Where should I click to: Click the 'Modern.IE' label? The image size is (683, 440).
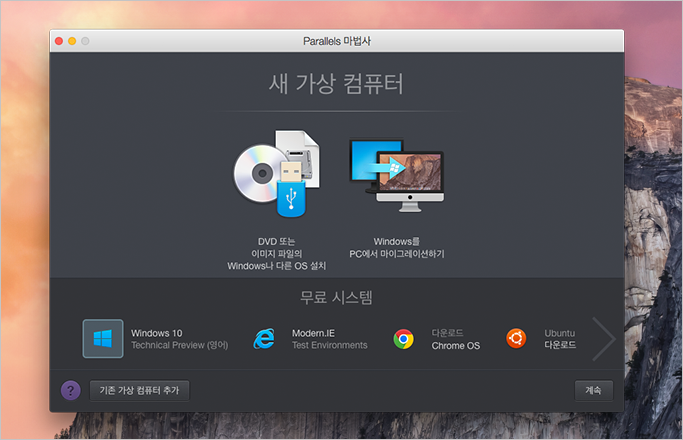(314, 333)
